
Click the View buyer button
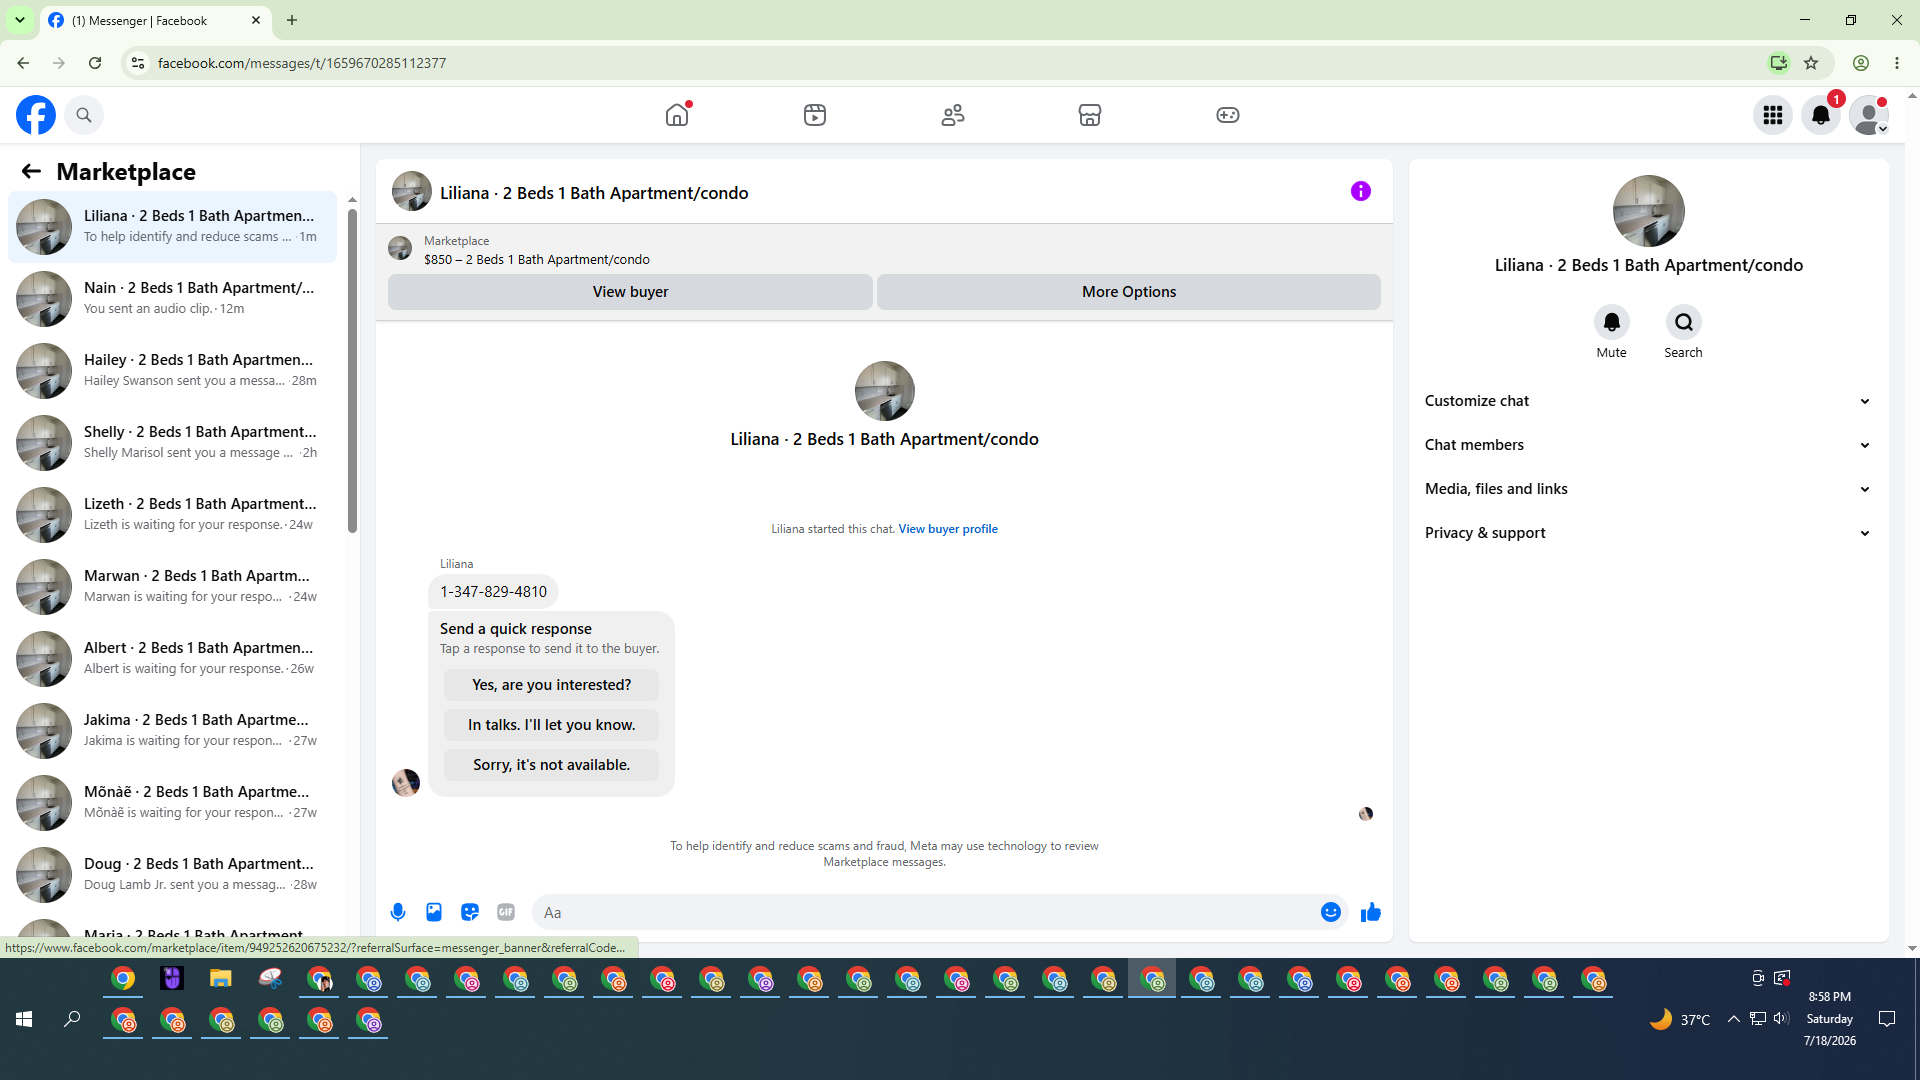coord(630,292)
